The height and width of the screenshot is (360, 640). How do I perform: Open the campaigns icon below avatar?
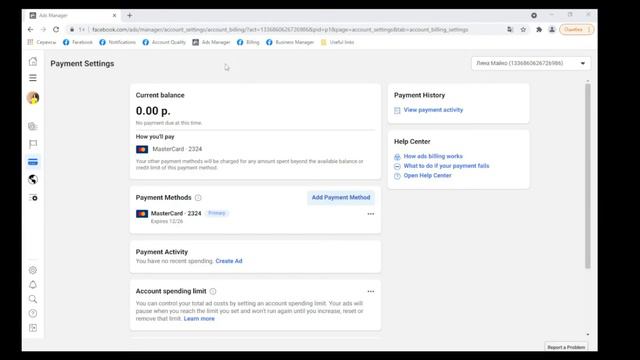33,127
